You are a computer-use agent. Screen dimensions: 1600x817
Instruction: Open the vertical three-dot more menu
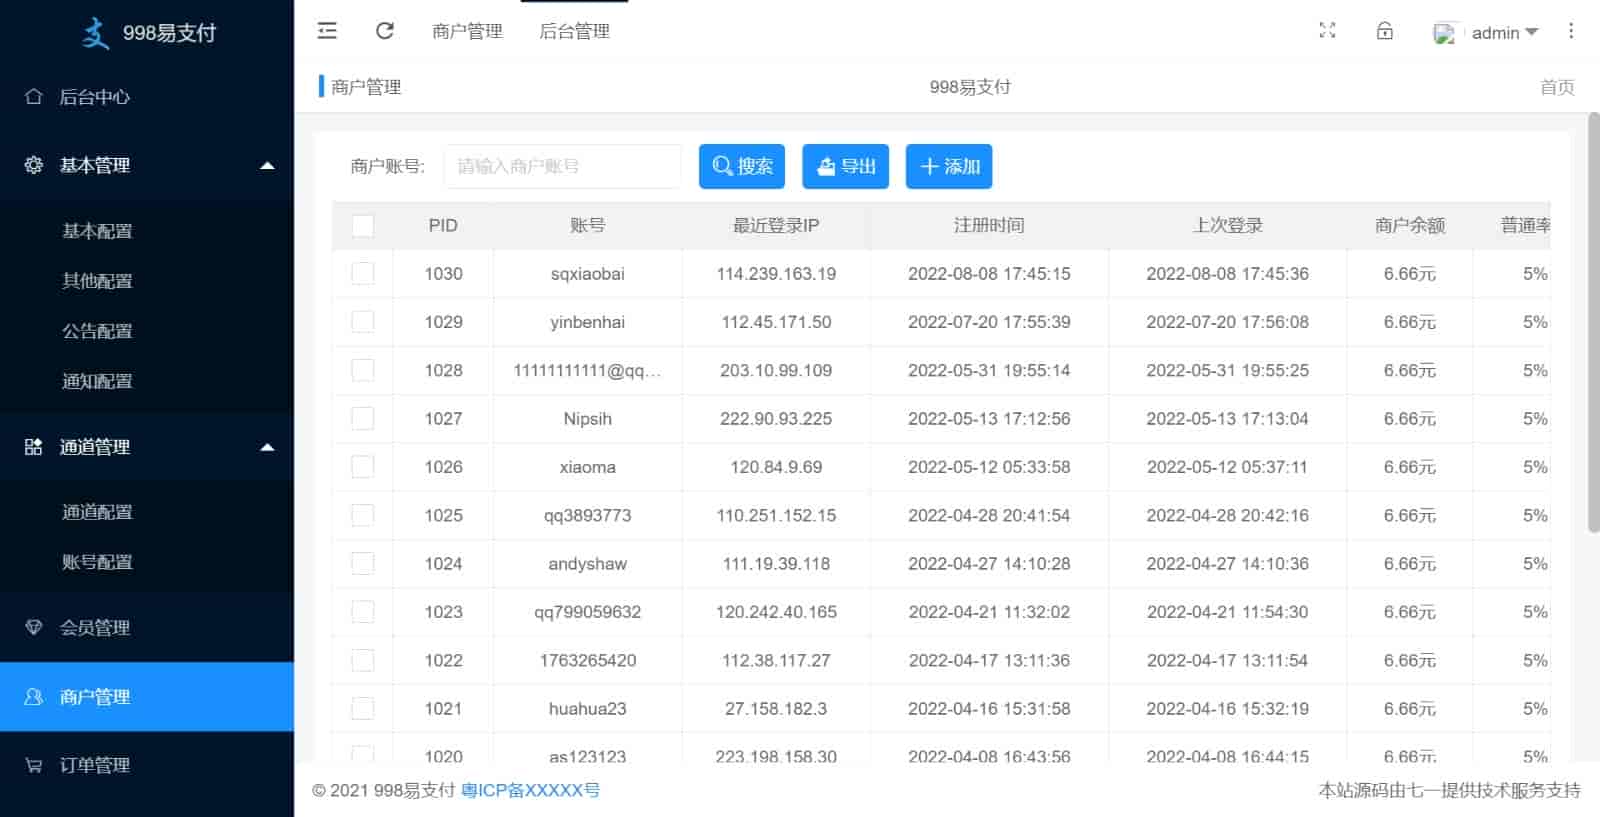[1571, 31]
